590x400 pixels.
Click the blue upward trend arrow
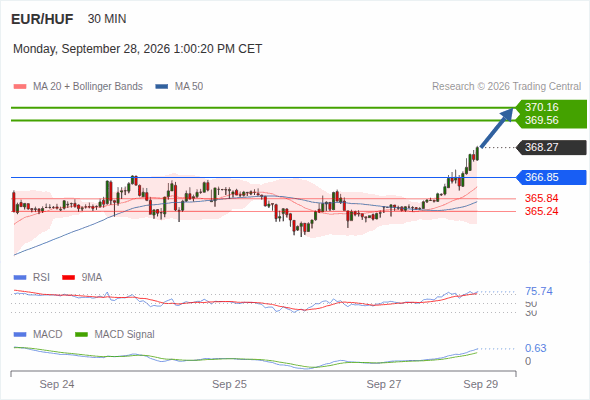[x=497, y=128]
